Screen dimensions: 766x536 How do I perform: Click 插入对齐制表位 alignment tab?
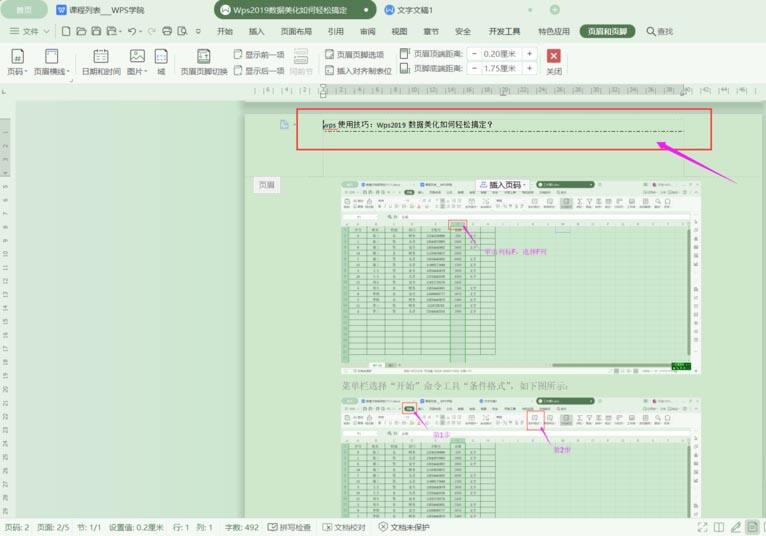pyautogui.click(x=358, y=70)
